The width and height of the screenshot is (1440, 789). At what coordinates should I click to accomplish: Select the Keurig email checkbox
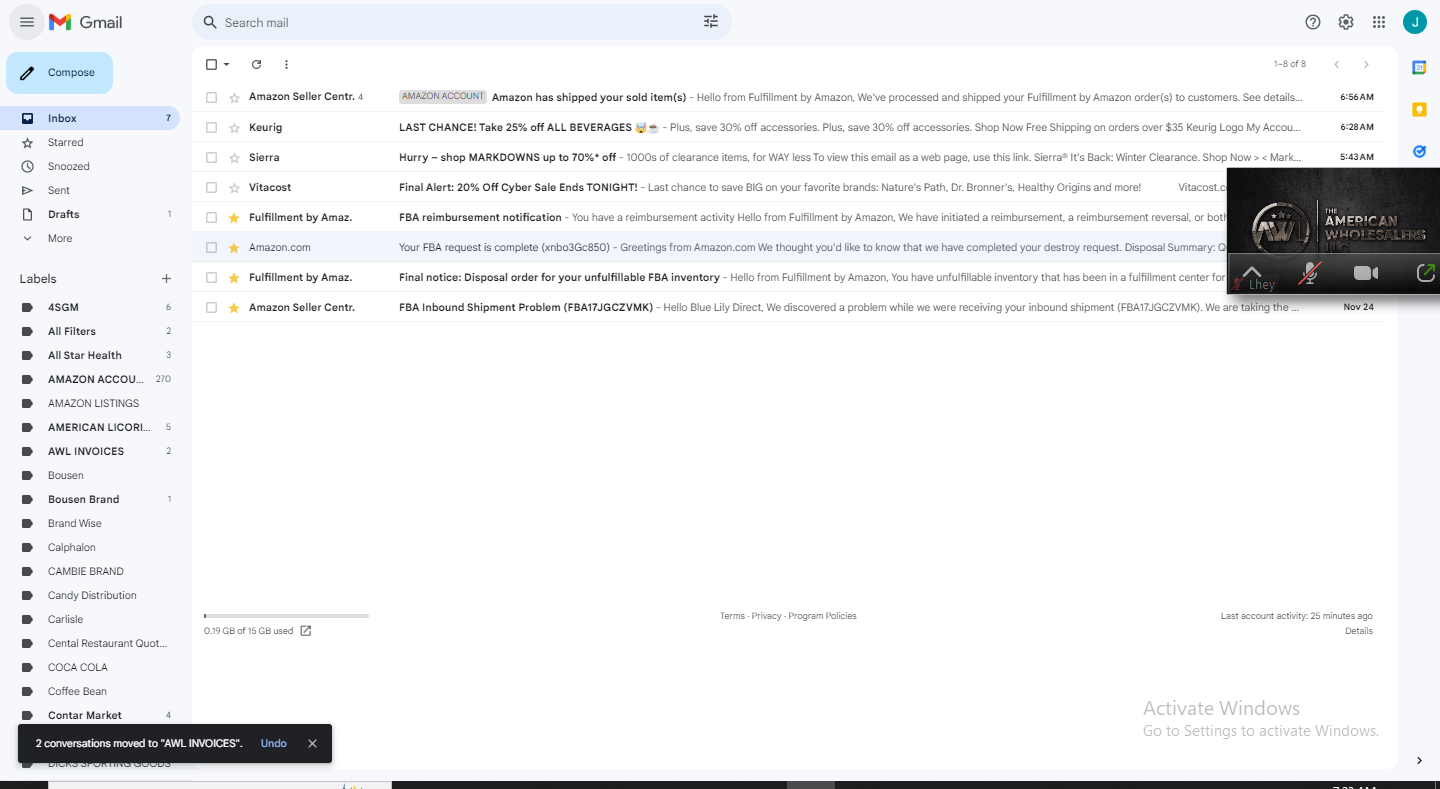[x=211, y=128]
